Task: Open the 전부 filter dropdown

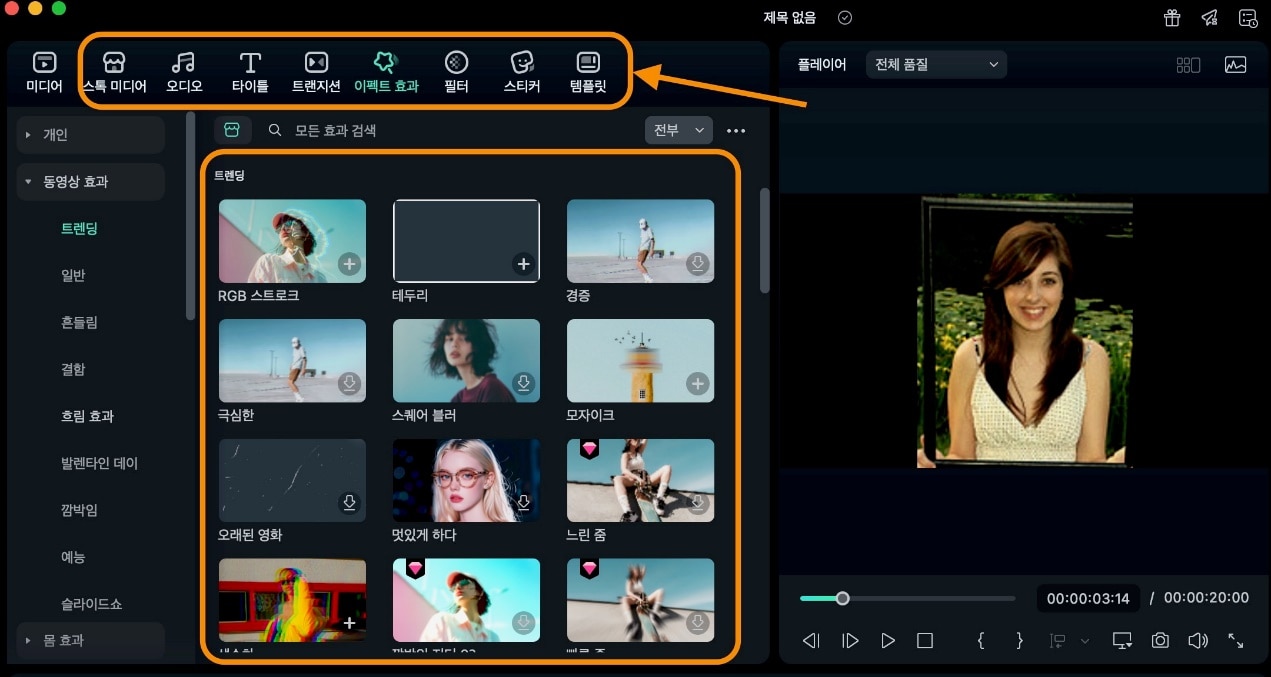Action: pyautogui.click(x=679, y=130)
